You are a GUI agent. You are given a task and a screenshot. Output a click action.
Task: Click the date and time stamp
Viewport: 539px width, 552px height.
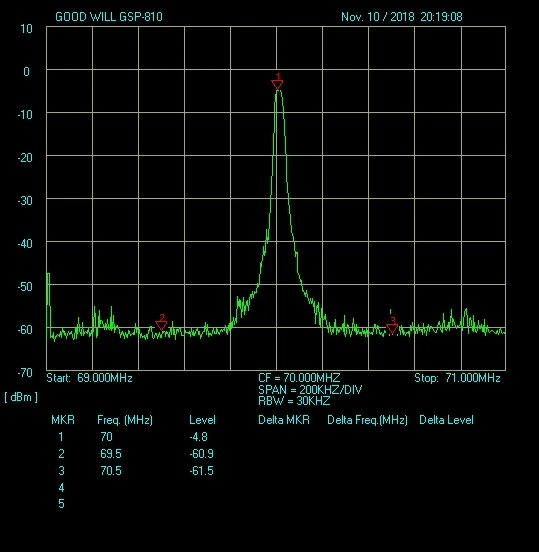pyautogui.click(x=402, y=17)
